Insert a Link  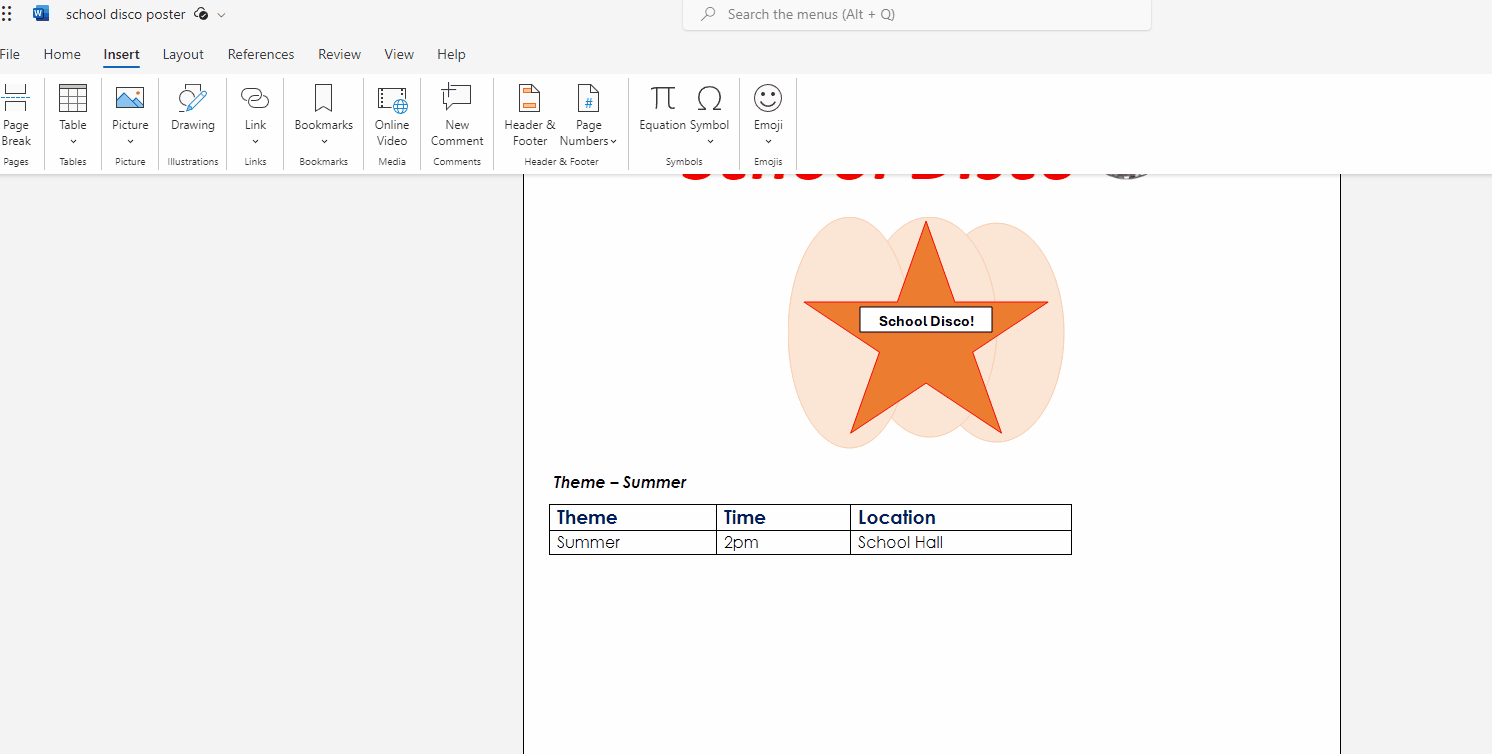[255, 115]
